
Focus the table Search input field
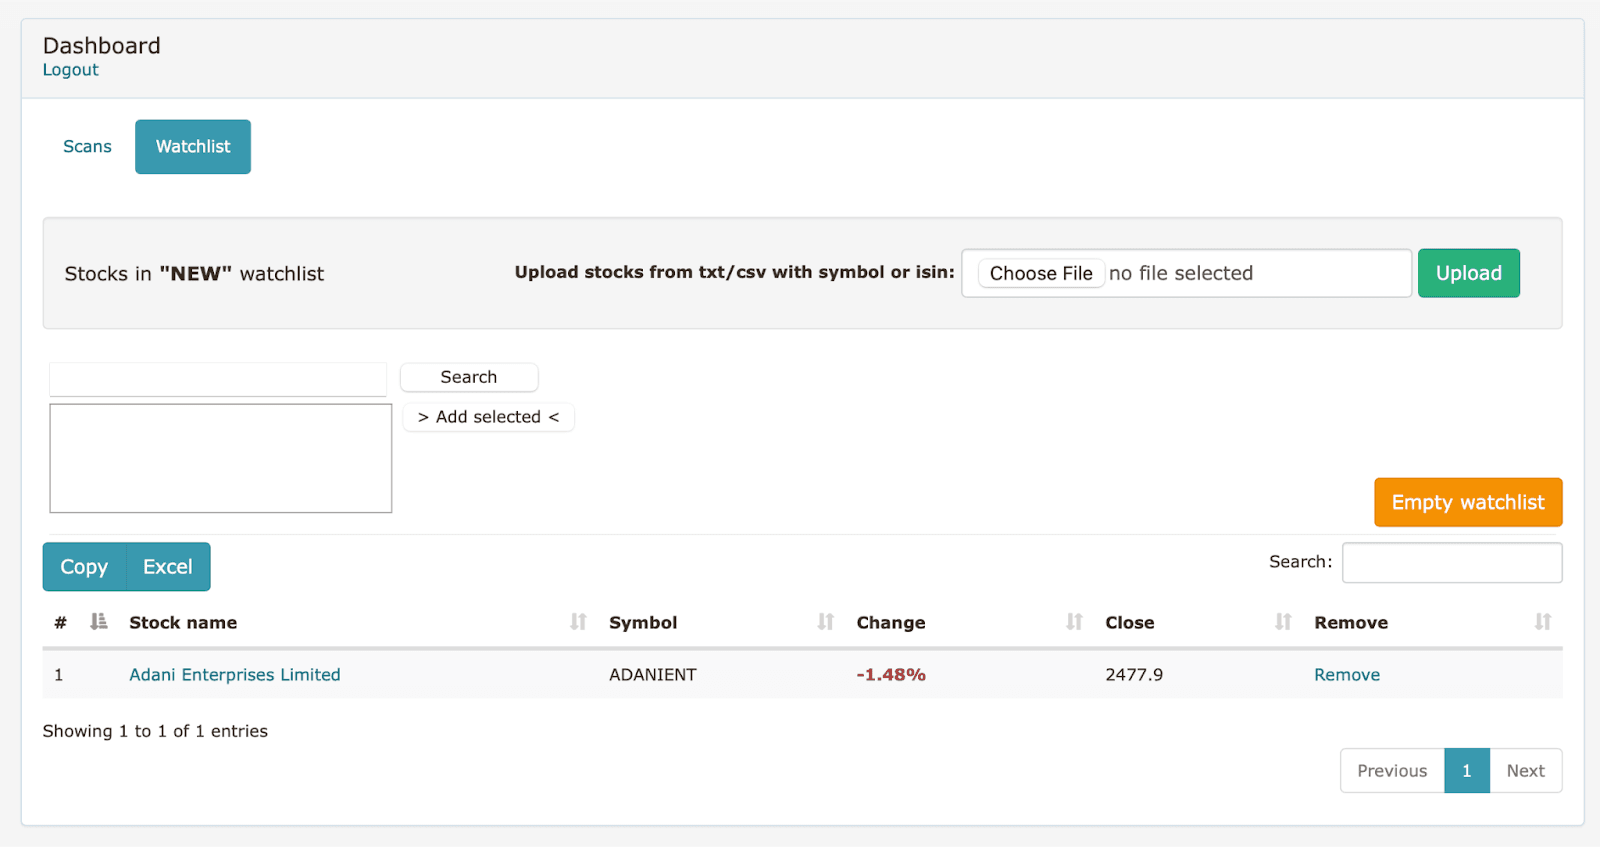pos(1451,562)
